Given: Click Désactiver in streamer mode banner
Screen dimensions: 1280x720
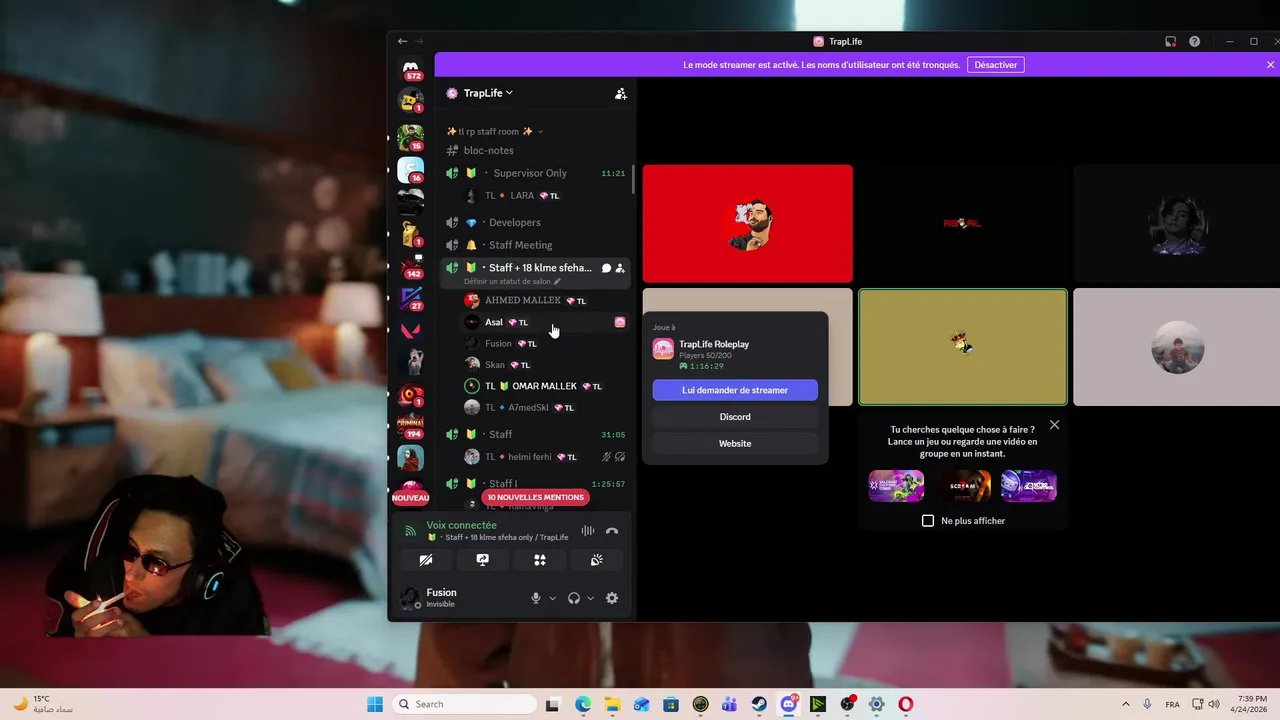Looking at the screenshot, I should point(996,65).
